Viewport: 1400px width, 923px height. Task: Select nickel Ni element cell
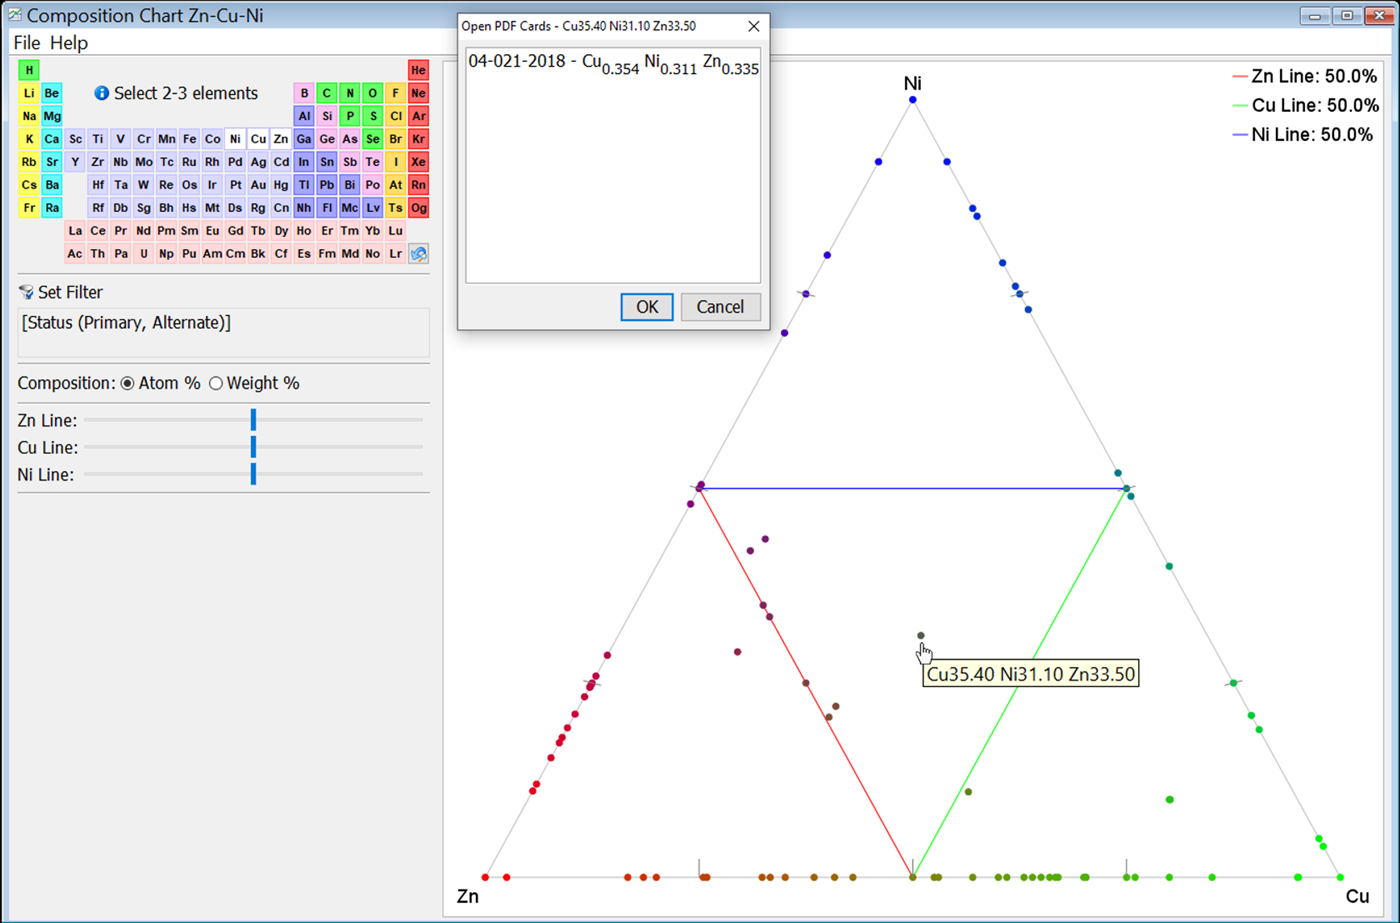pos(235,139)
